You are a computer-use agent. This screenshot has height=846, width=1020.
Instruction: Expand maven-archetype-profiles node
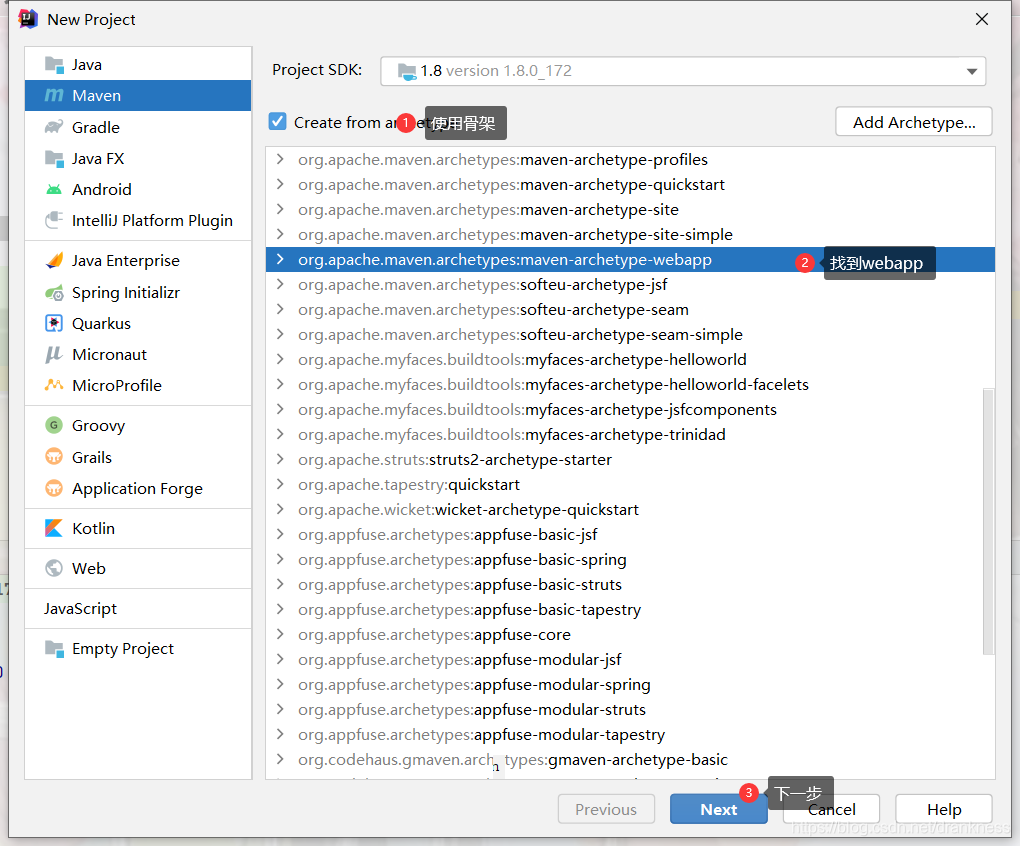[x=280, y=159]
